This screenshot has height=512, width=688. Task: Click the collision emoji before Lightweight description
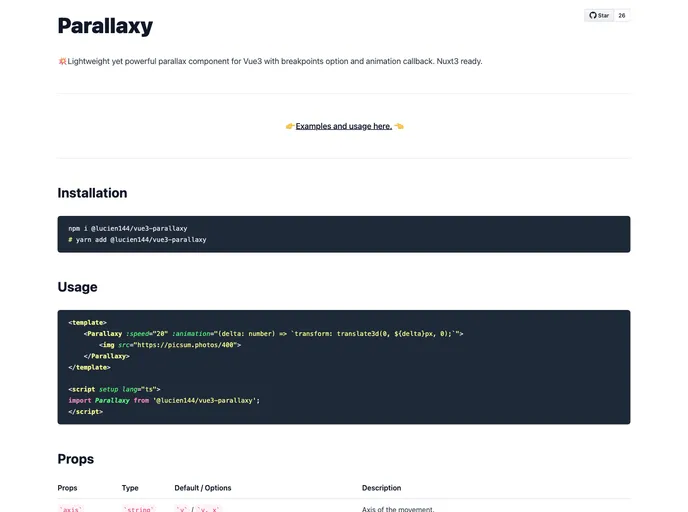point(62,61)
